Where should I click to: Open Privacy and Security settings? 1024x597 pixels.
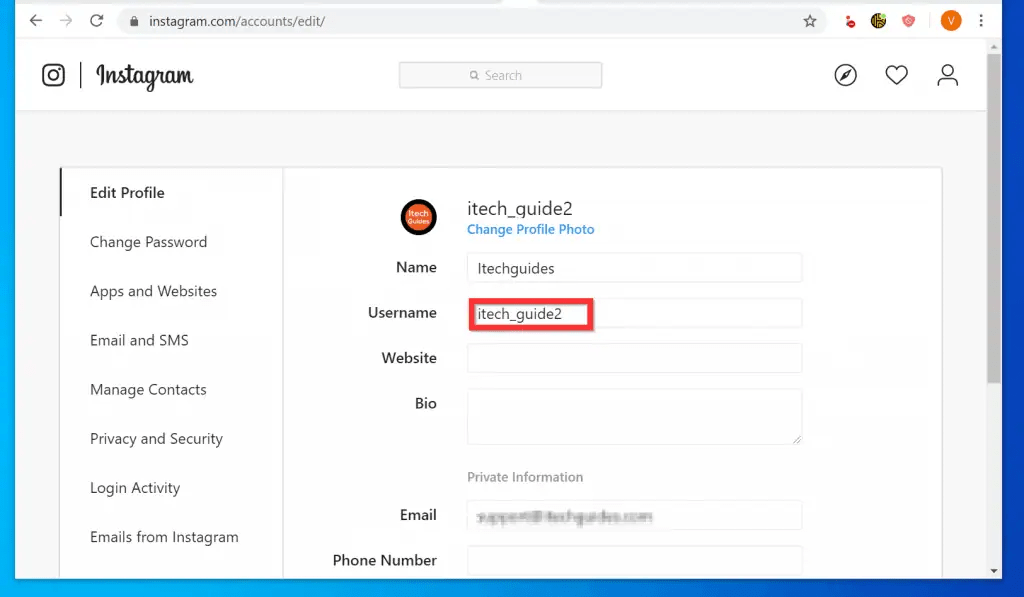(x=155, y=439)
